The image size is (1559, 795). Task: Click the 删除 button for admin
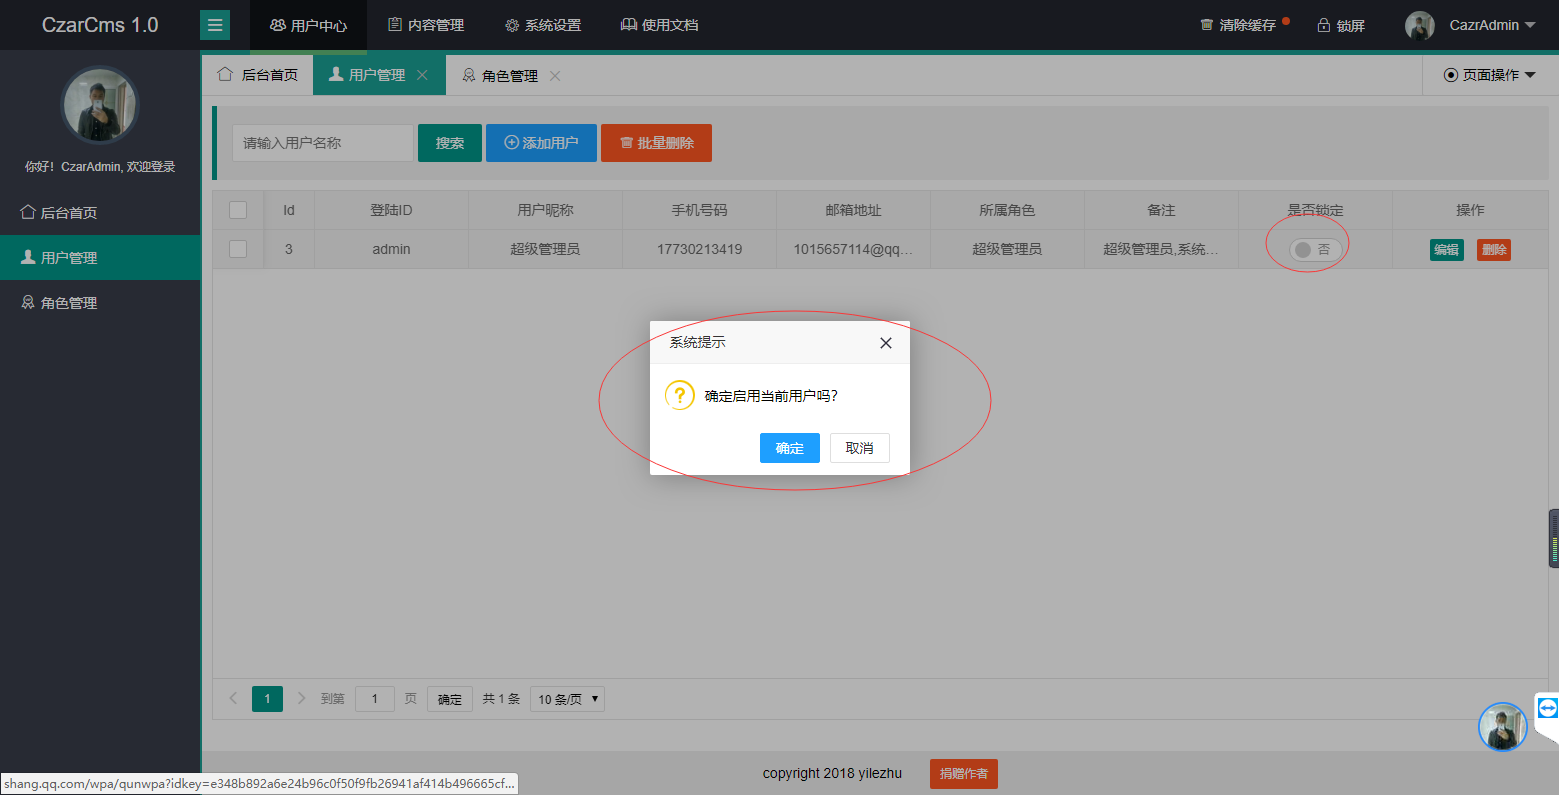(x=1494, y=250)
